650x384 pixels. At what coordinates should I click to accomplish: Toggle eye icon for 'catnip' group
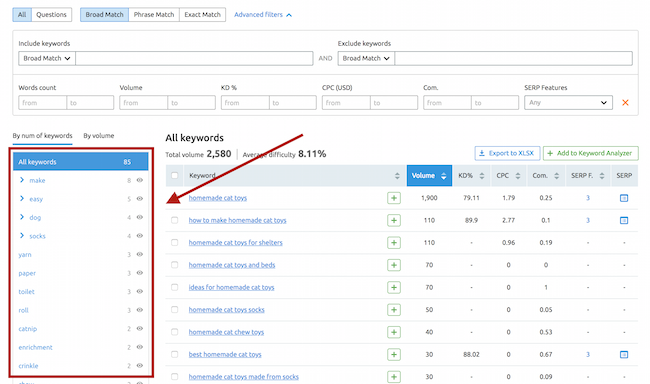click(x=140, y=328)
